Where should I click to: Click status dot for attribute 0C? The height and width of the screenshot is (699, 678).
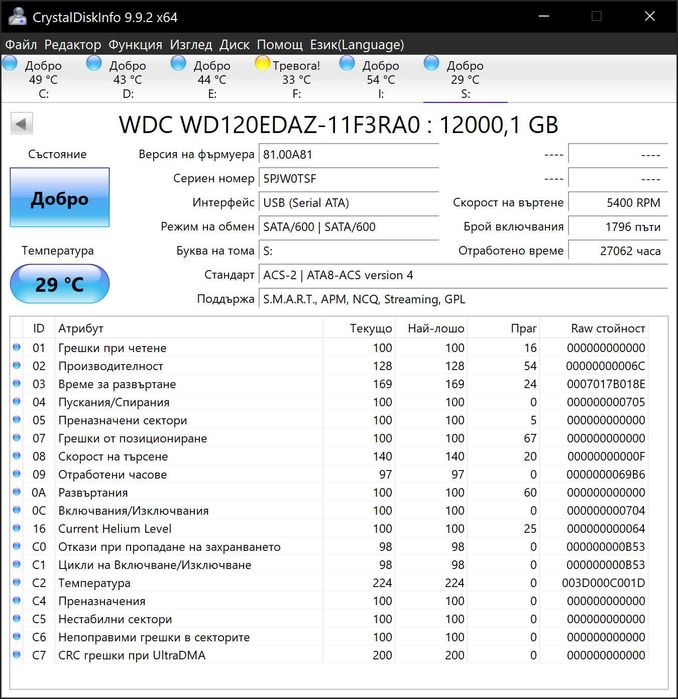point(16,510)
